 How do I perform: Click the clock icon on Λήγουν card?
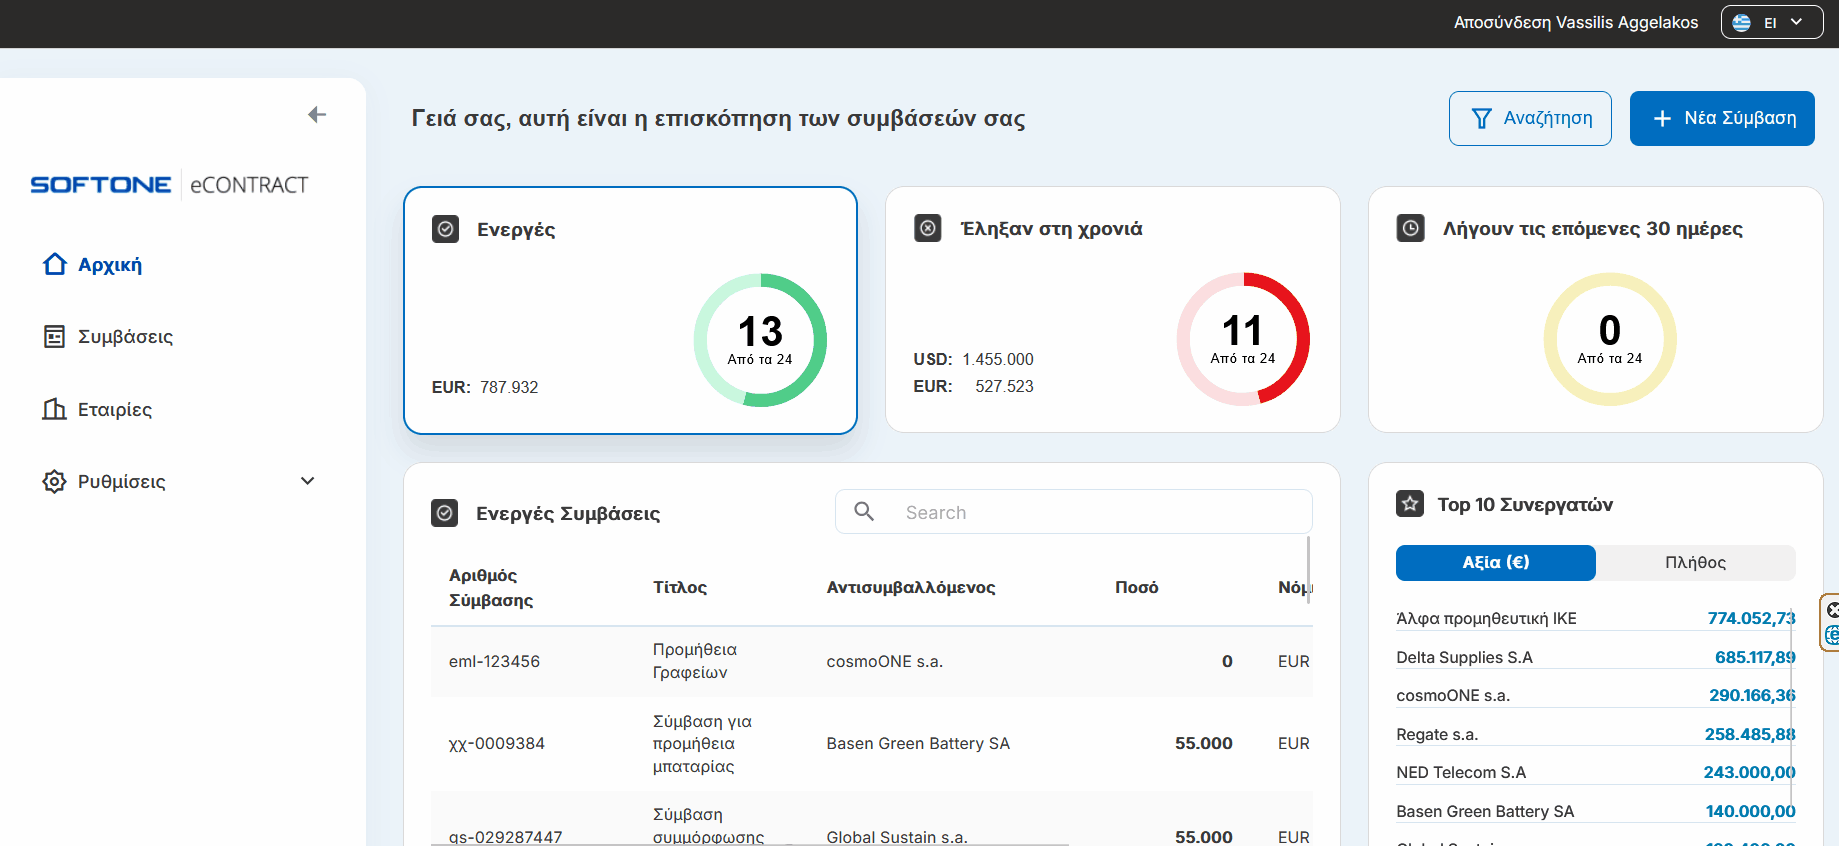point(1410,228)
